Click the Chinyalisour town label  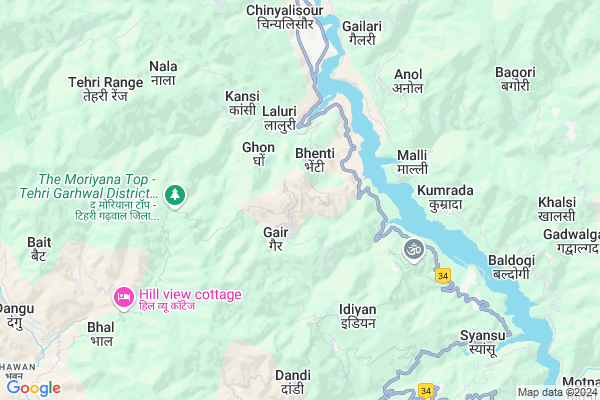pyautogui.click(x=284, y=17)
